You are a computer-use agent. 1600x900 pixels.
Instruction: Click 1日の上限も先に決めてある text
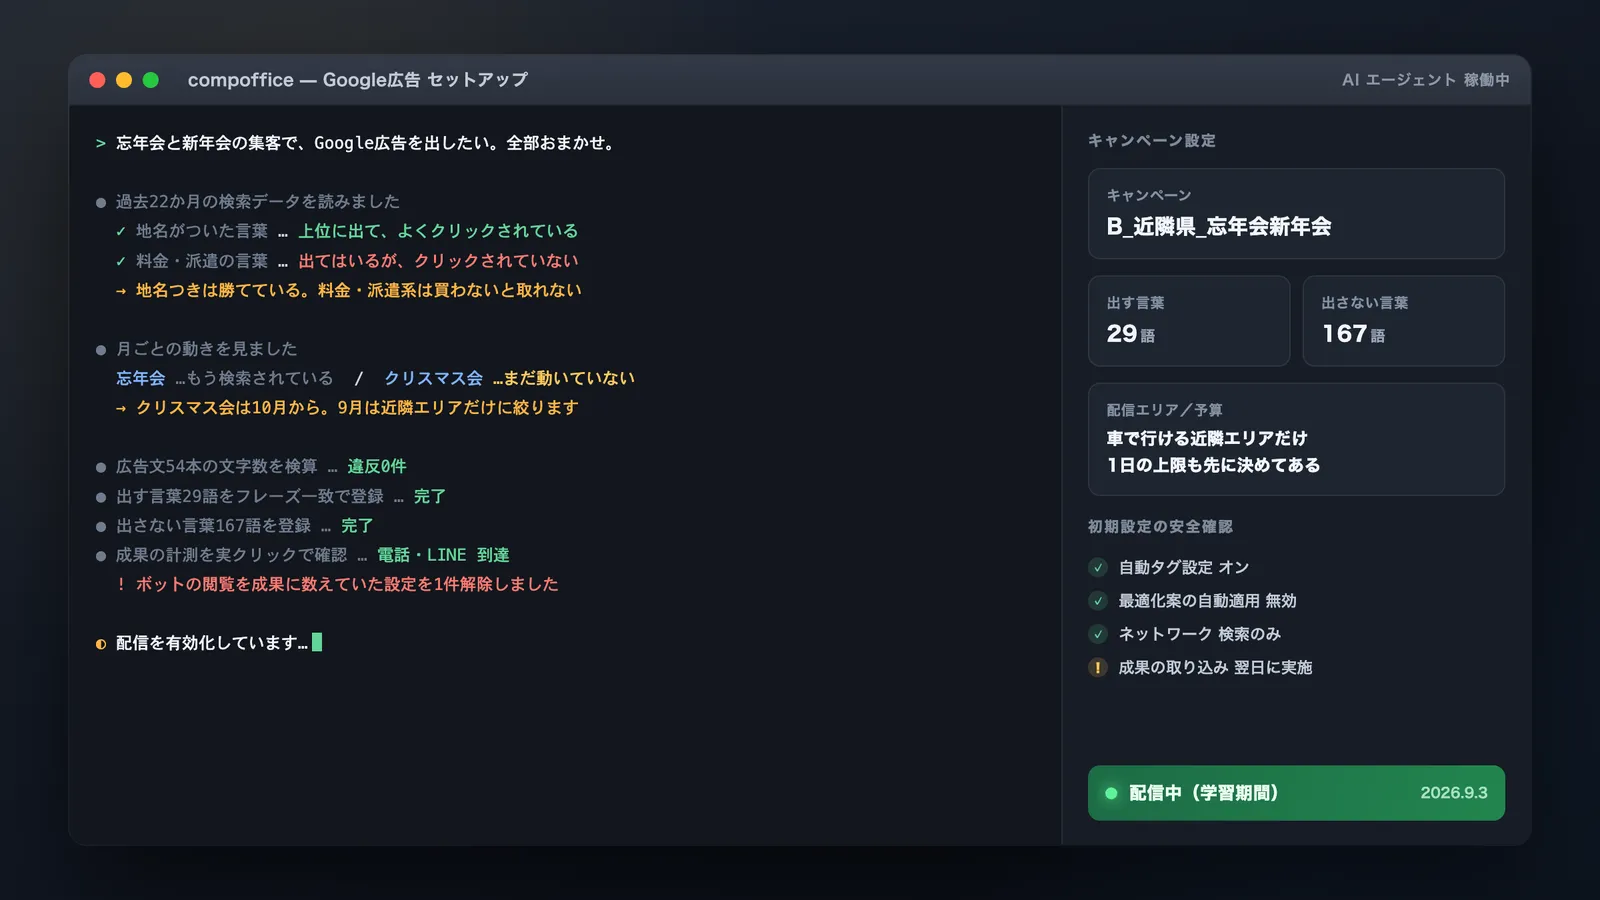pyautogui.click(x=1213, y=466)
